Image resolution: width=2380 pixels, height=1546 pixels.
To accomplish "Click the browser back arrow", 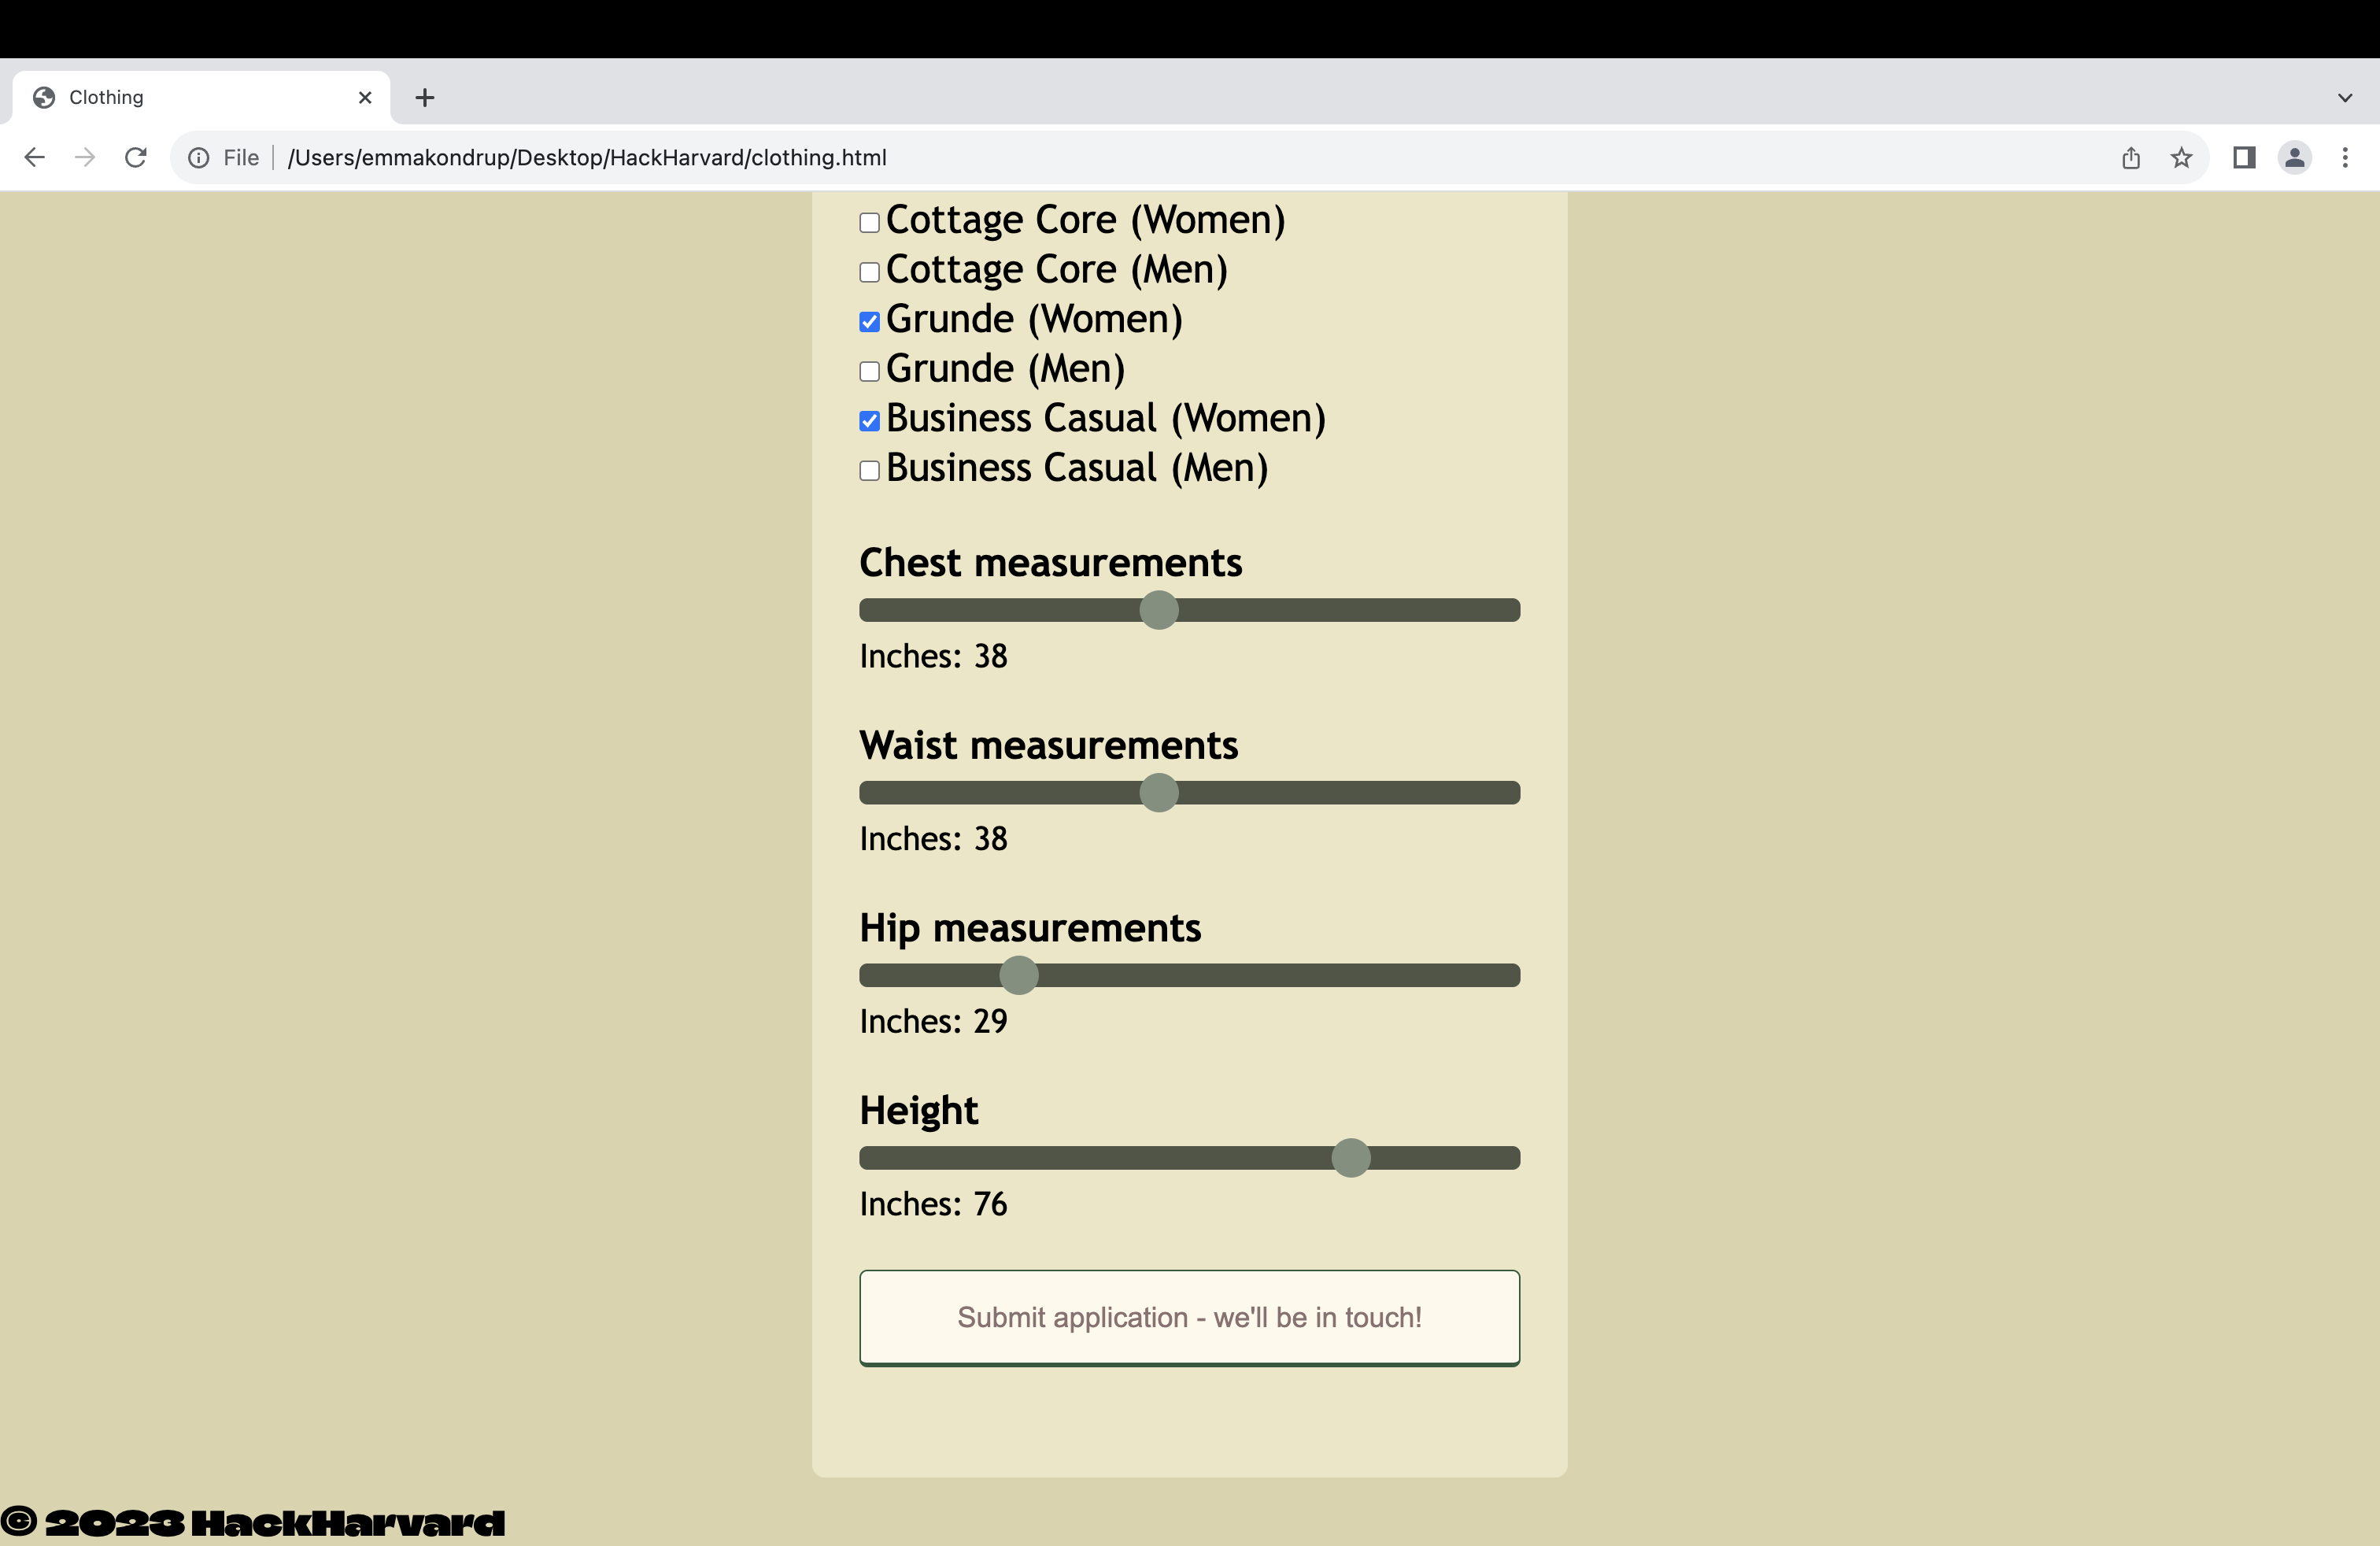I will point(34,157).
